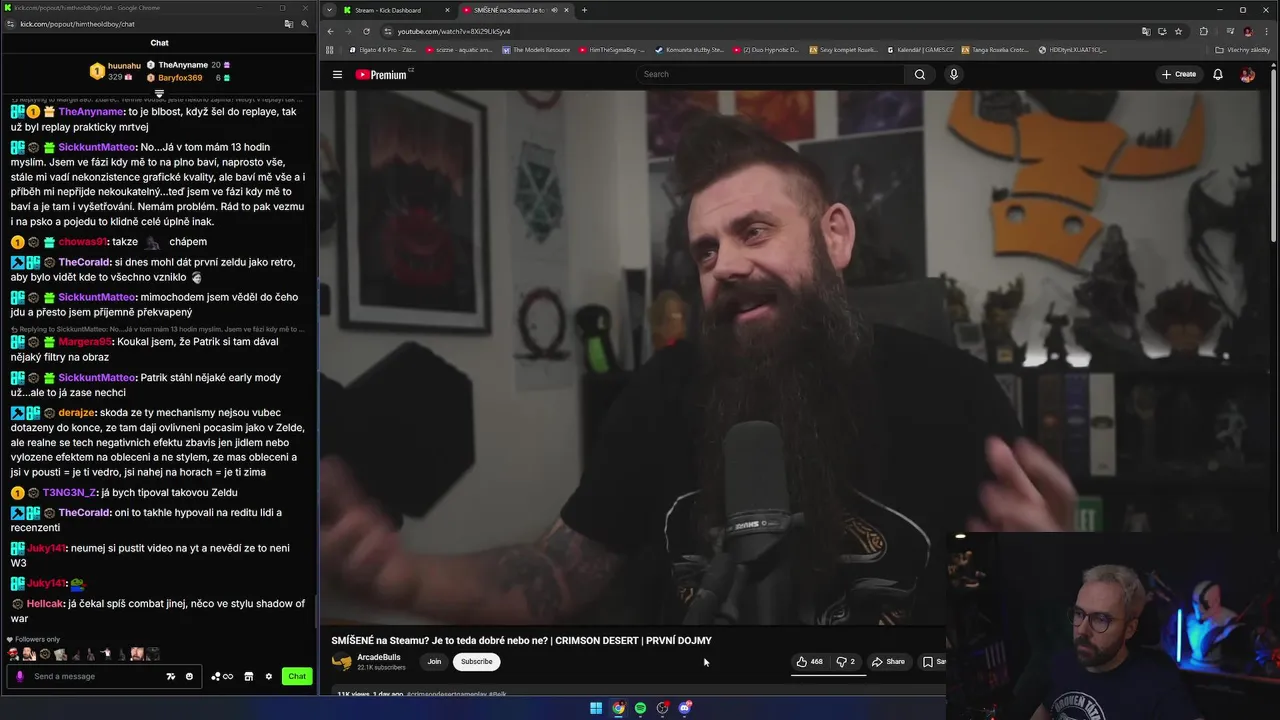Open the channel points icon in chat
The width and height of the screenshot is (1280, 720).
coord(221,676)
